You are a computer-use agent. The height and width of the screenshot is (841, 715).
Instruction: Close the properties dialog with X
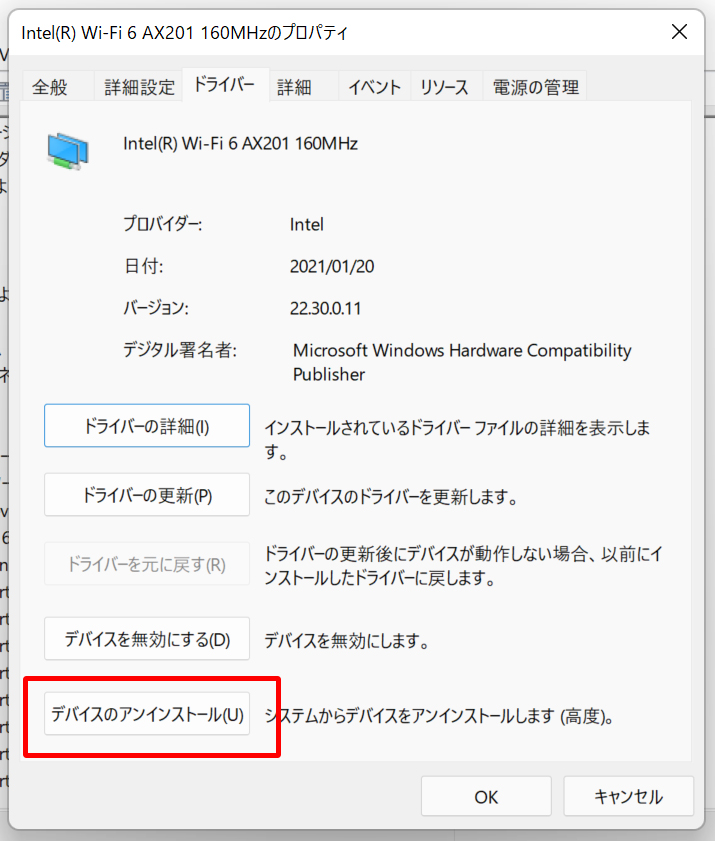[x=679, y=32]
